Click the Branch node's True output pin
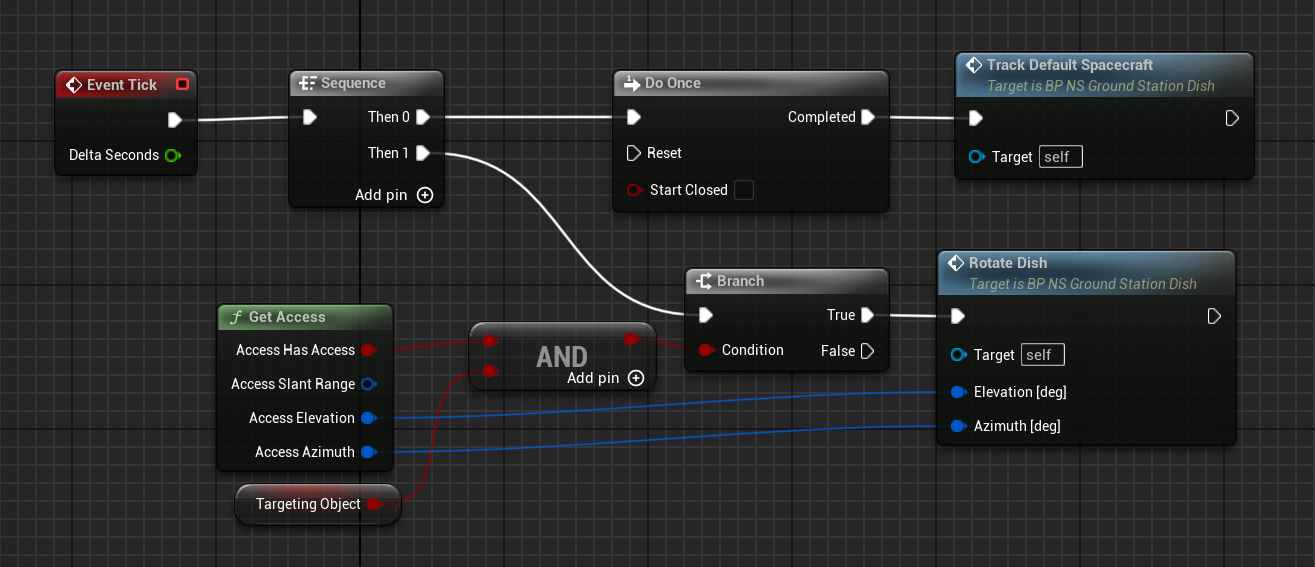Image resolution: width=1315 pixels, height=567 pixels. (867, 315)
